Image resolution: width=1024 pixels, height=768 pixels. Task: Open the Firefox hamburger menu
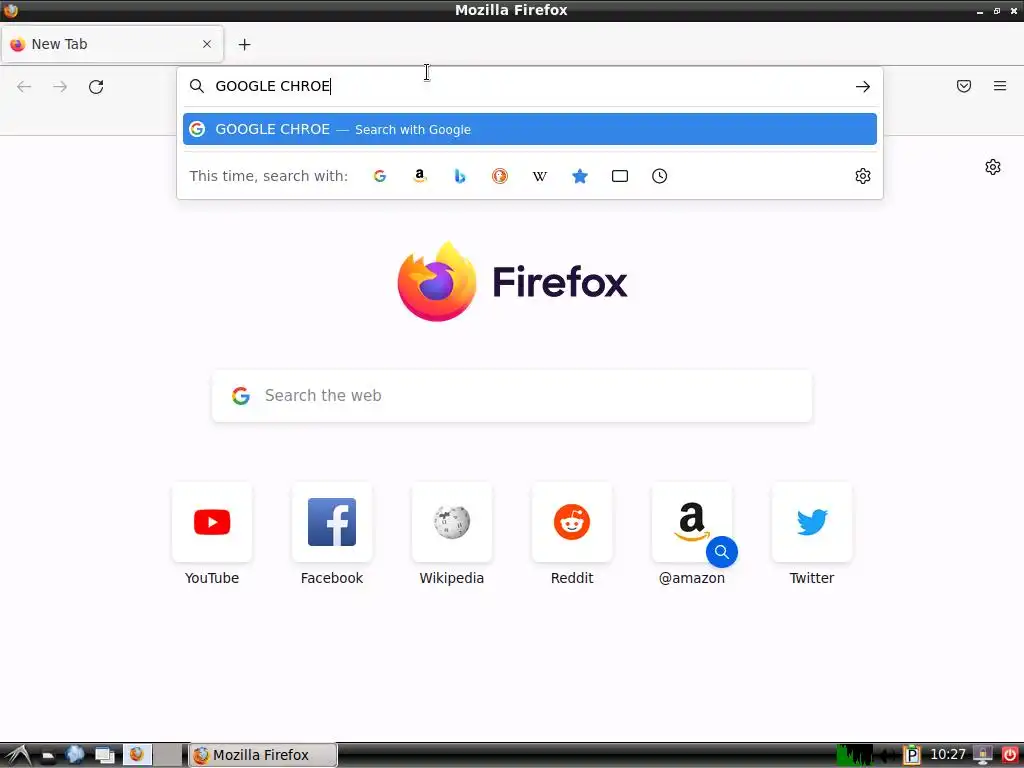[x=1000, y=86]
